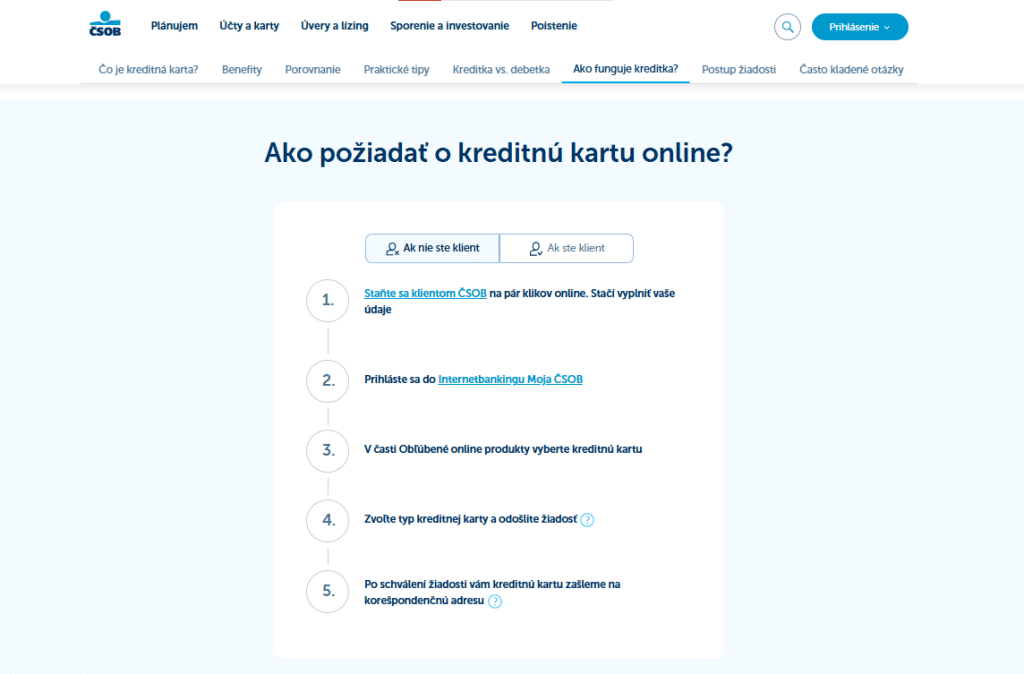This screenshot has width=1024, height=674.
Task: Click help icon next to odošlite žiadosť
Action: point(587,520)
